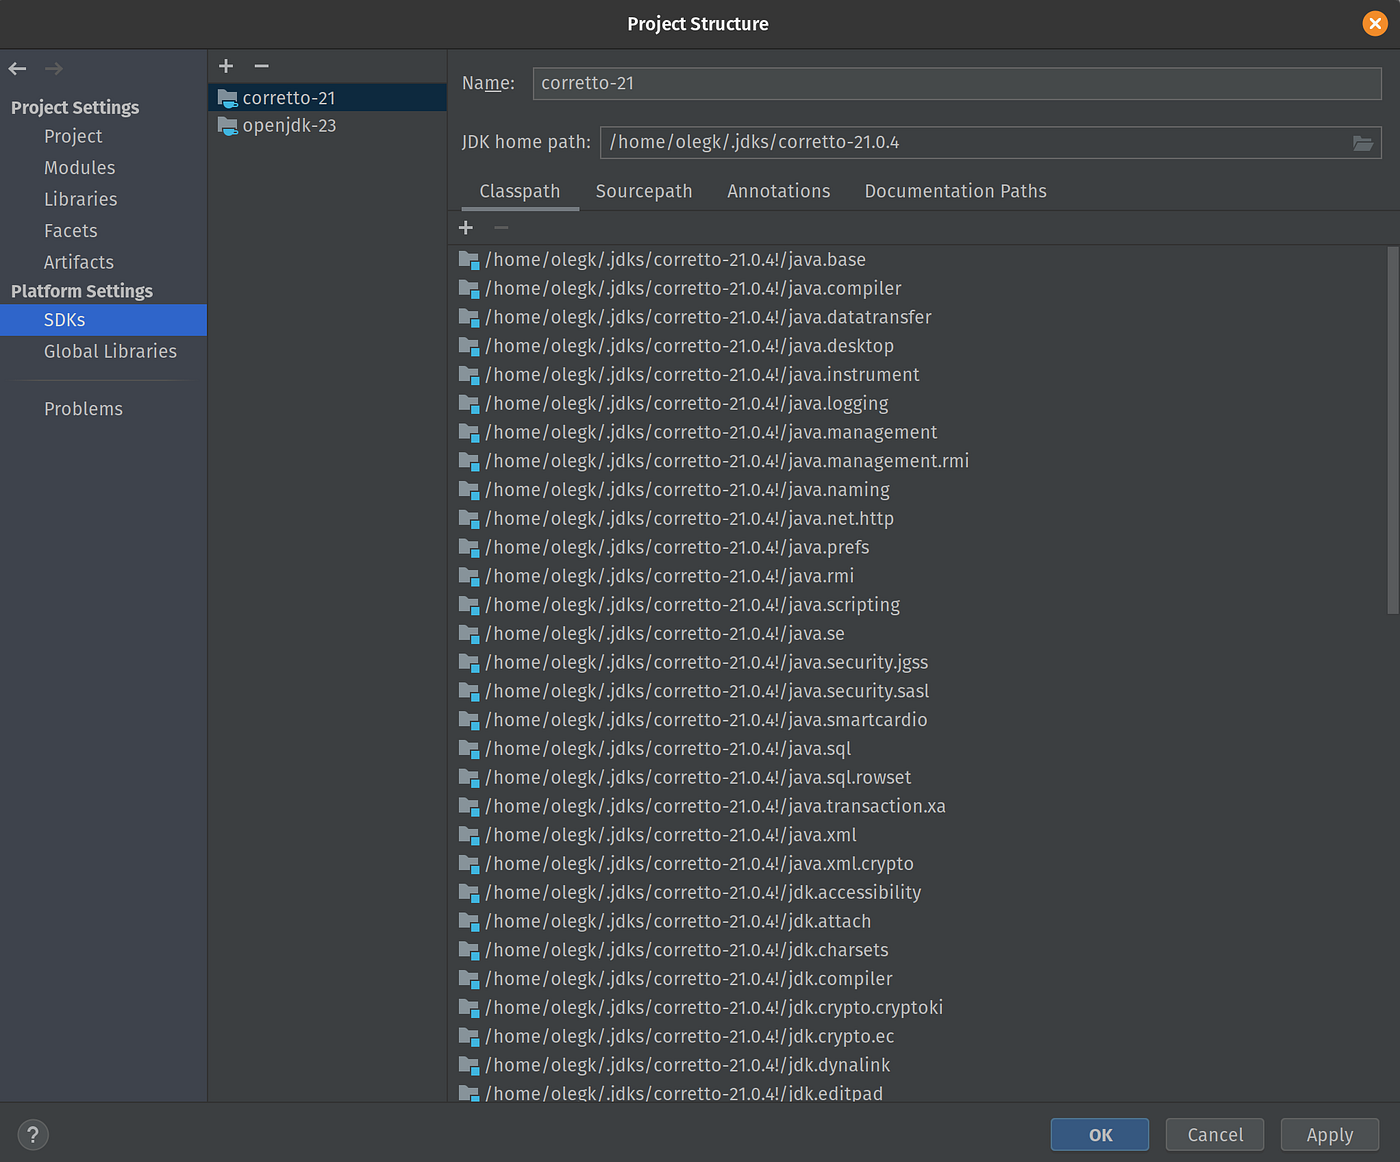
Task: Switch to the Sourcepath tab
Action: coord(644,191)
